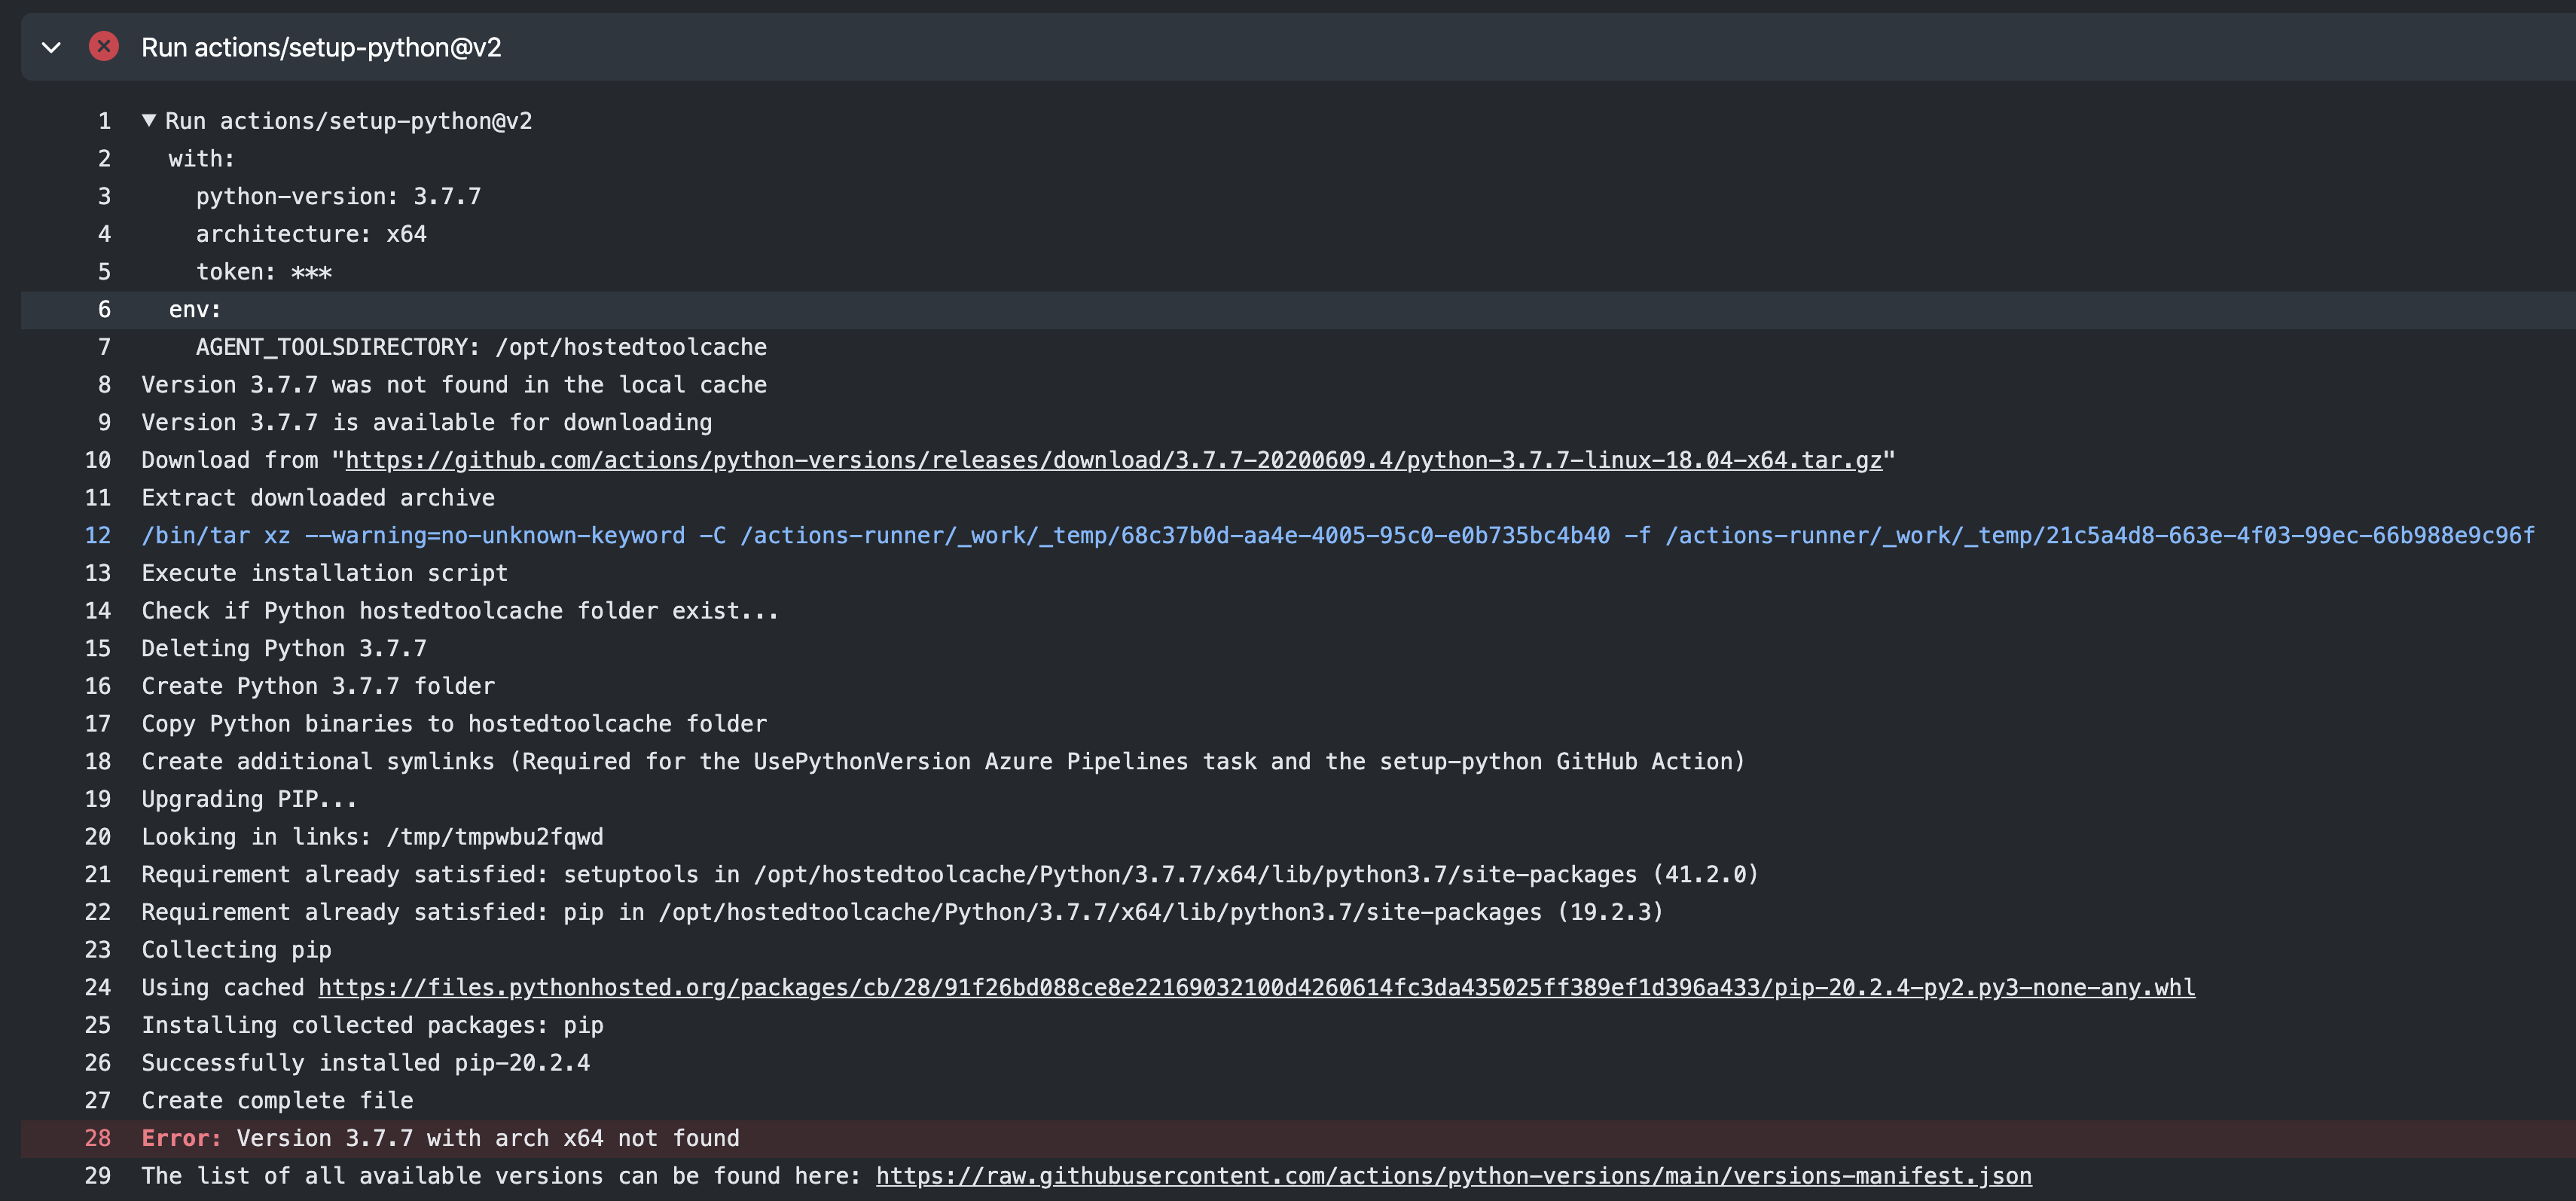Image resolution: width=2576 pixels, height=1201 pixels.
Task: Collapse the setup-python step chevron
Action: [51, 47]
